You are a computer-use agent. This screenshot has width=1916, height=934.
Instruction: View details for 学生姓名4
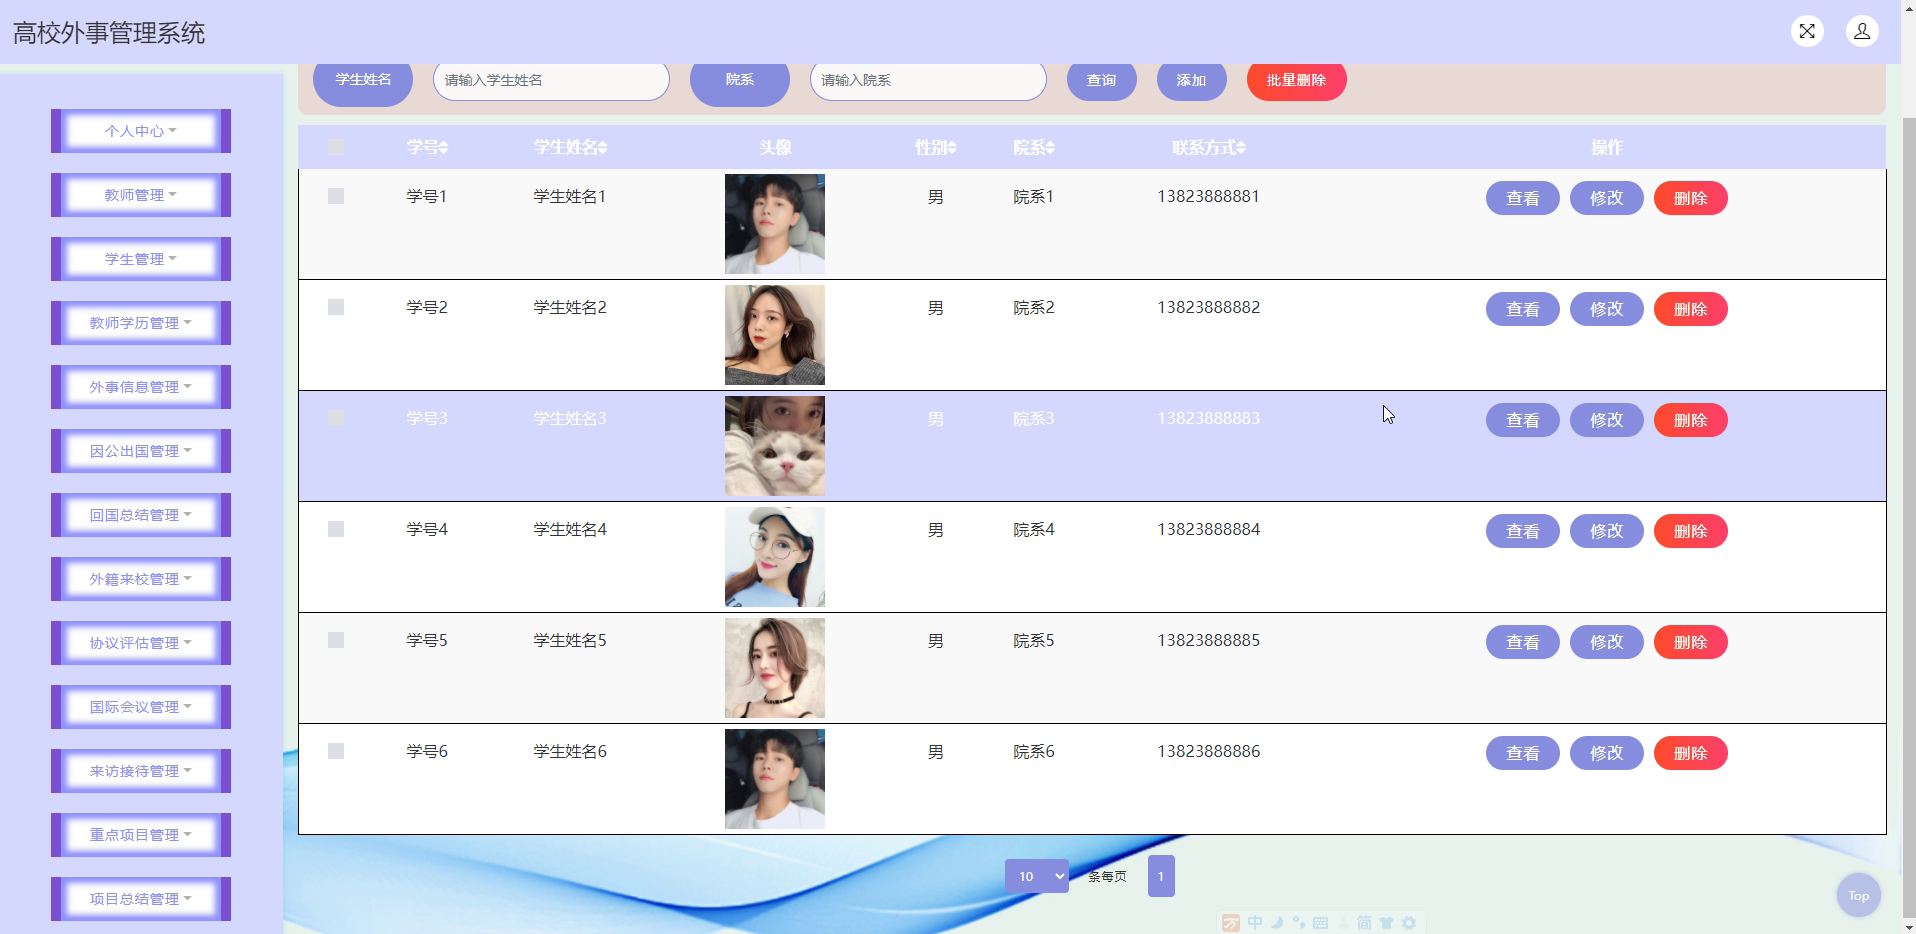[1522, 531]
